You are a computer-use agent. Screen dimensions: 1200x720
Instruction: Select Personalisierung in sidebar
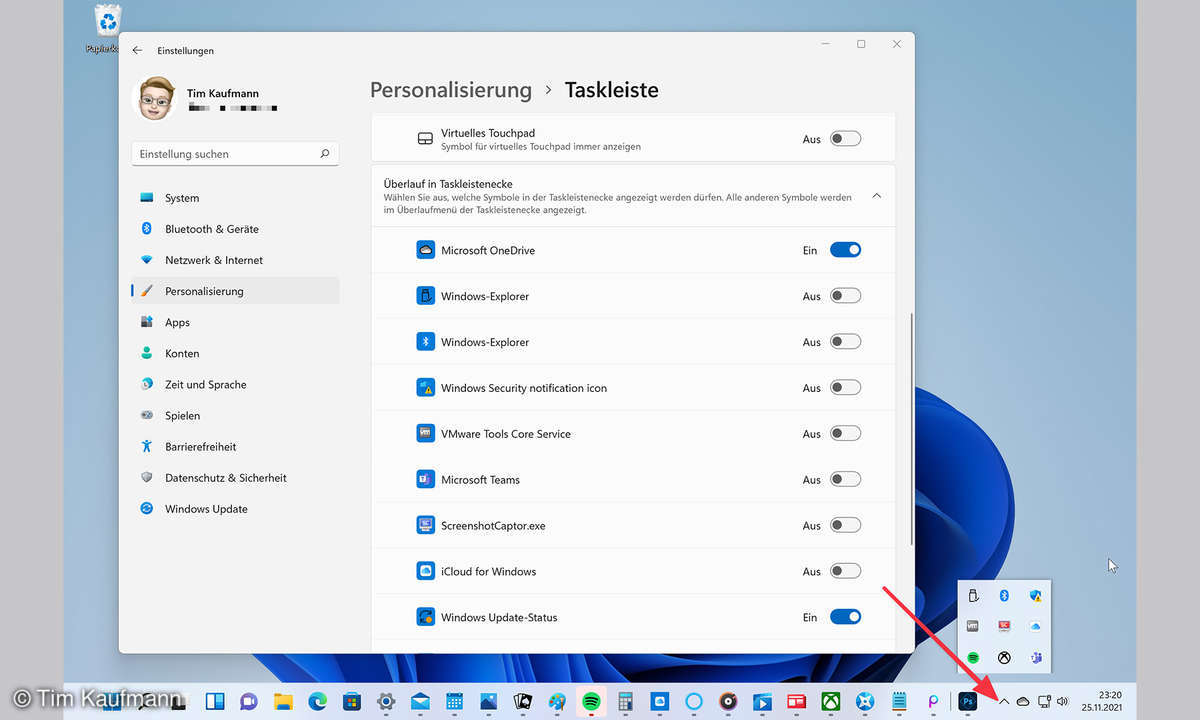[235, 291]
